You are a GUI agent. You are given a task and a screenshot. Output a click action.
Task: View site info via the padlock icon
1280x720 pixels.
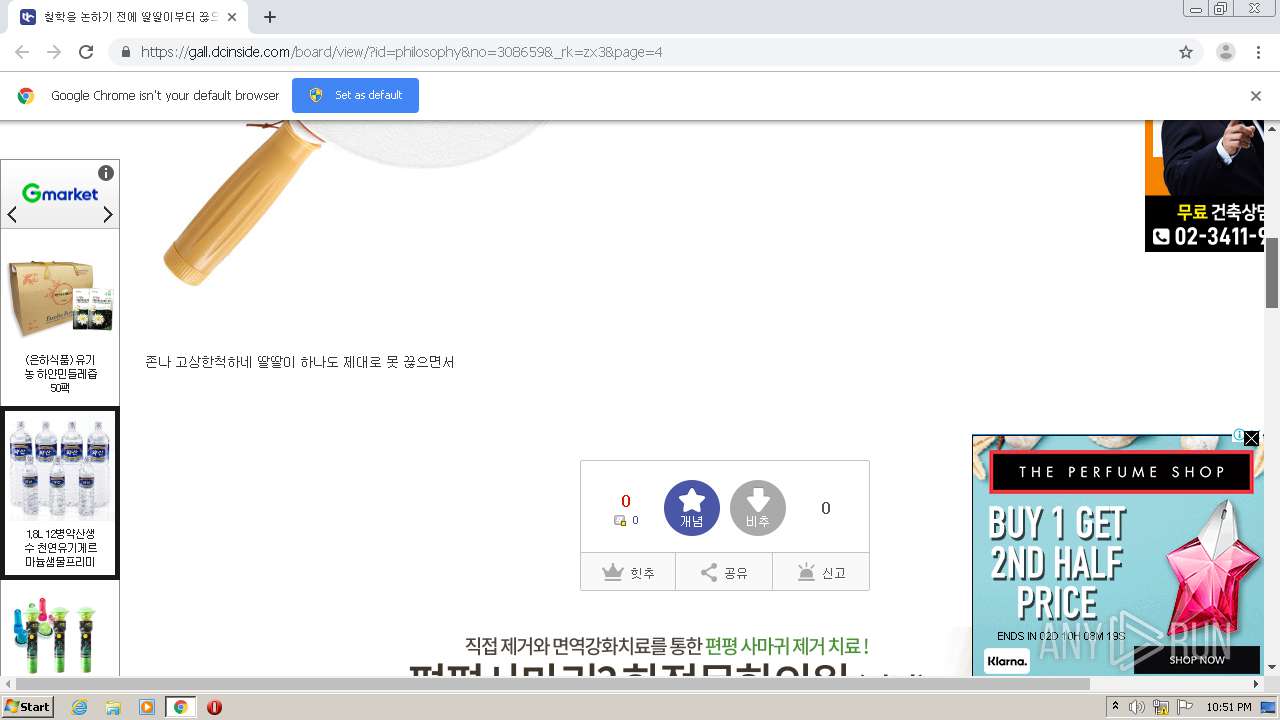click(125, 52)
